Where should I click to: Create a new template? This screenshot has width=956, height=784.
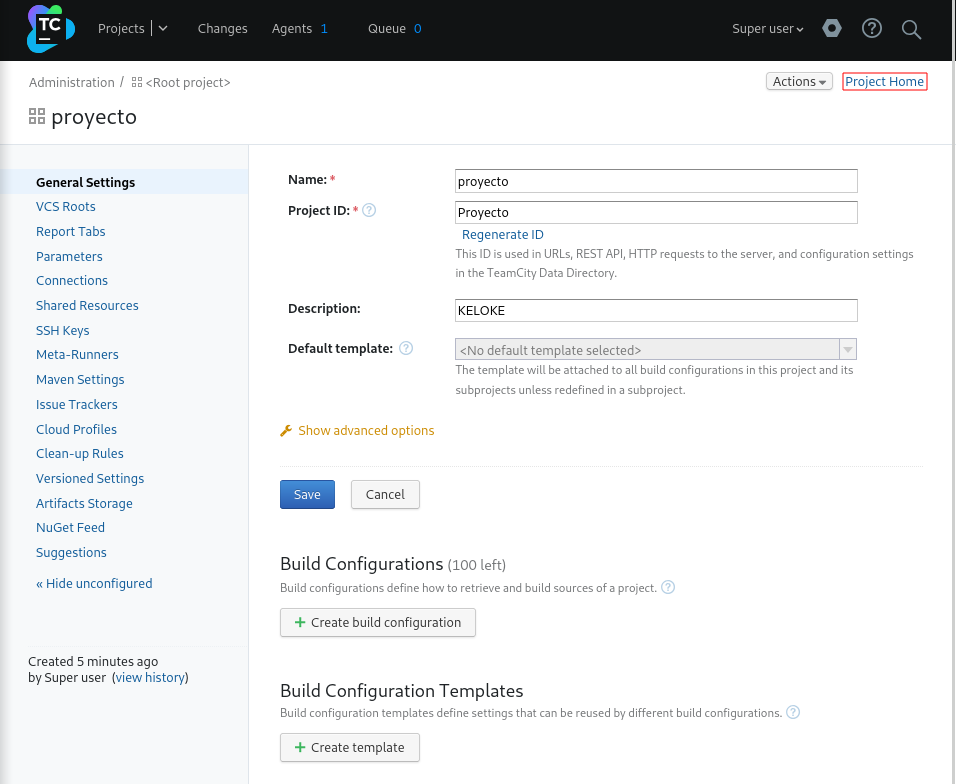(350, 747)
